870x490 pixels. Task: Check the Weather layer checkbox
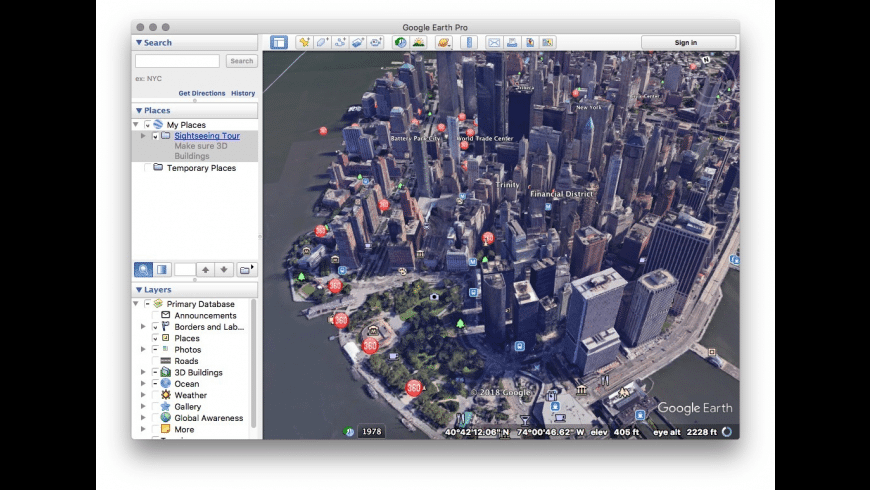(x=154, y=395)
